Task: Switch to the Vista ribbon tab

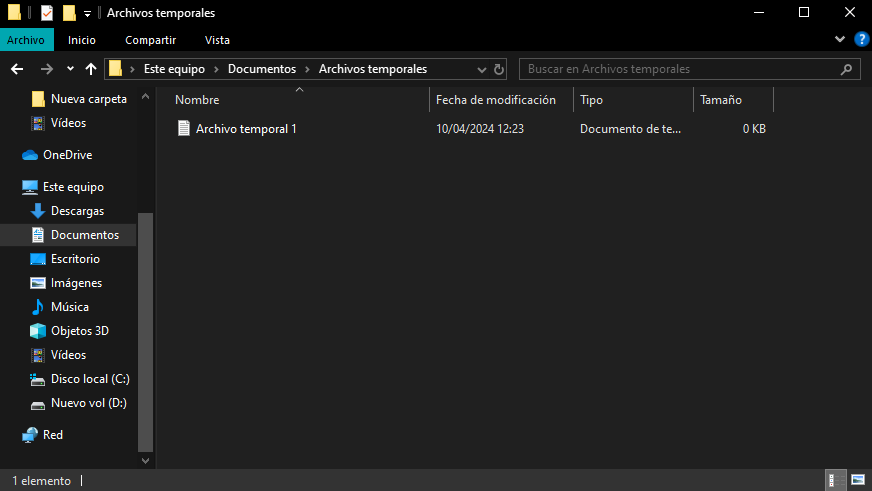Action: click(217, 40)
